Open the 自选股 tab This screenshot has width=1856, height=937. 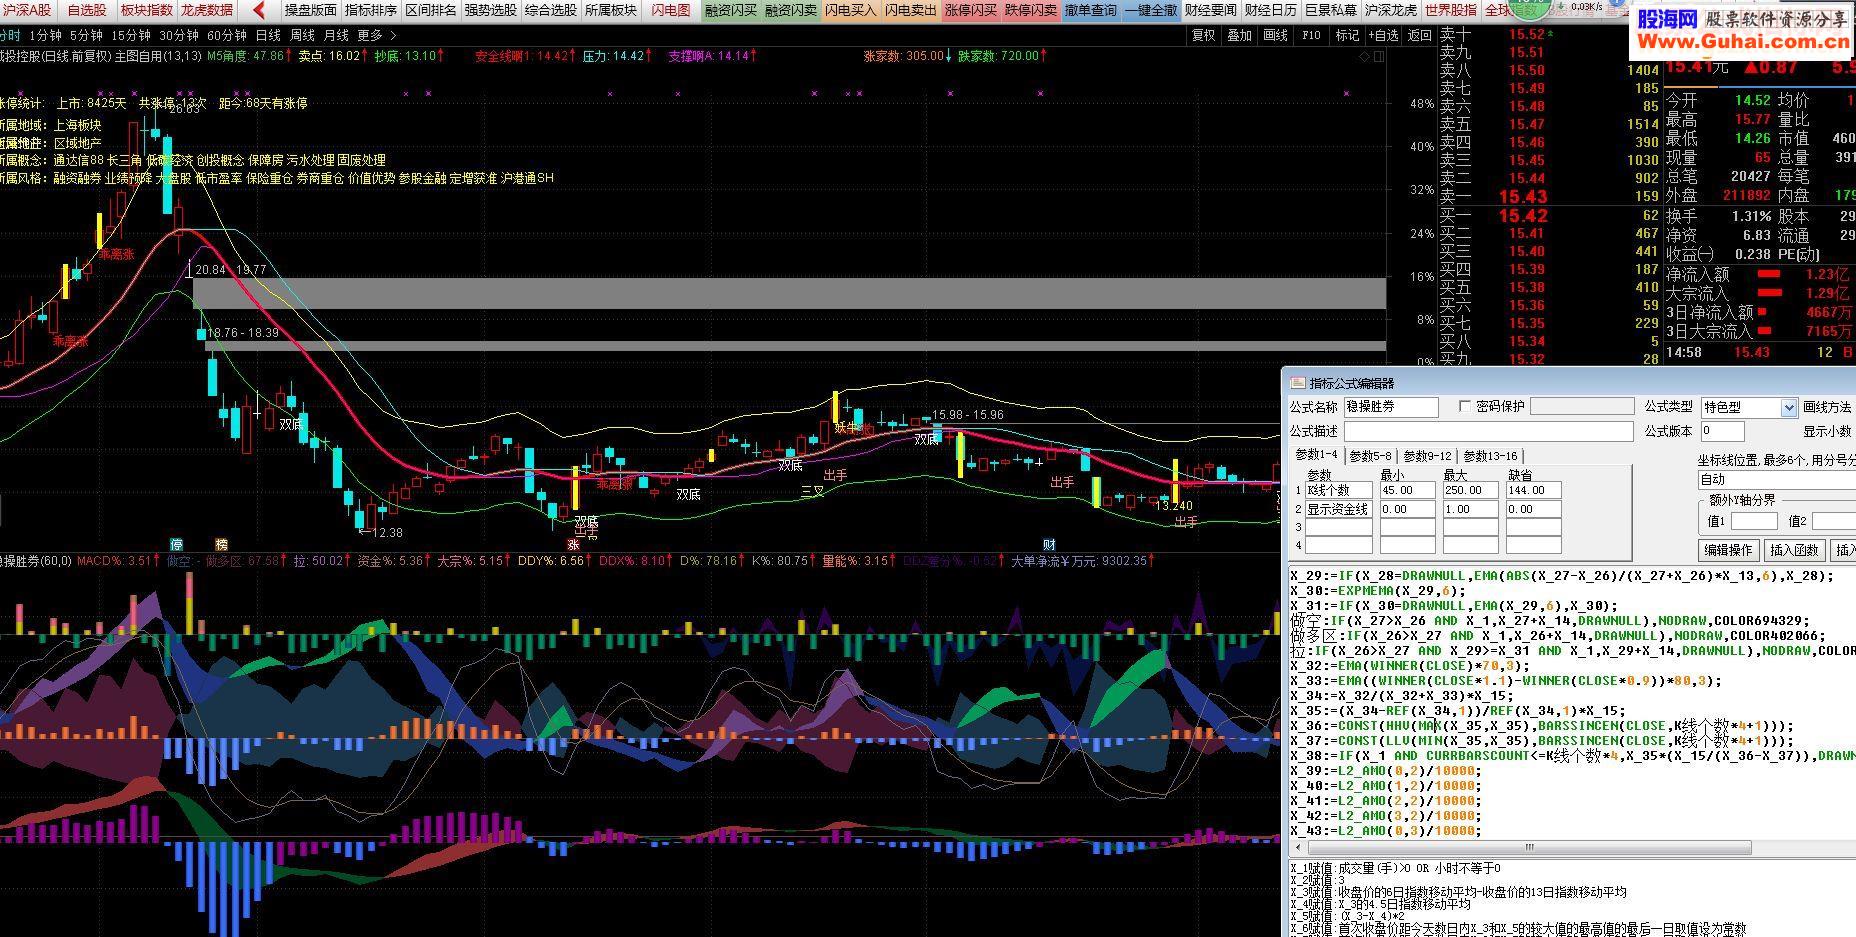(x=87, y=10)
